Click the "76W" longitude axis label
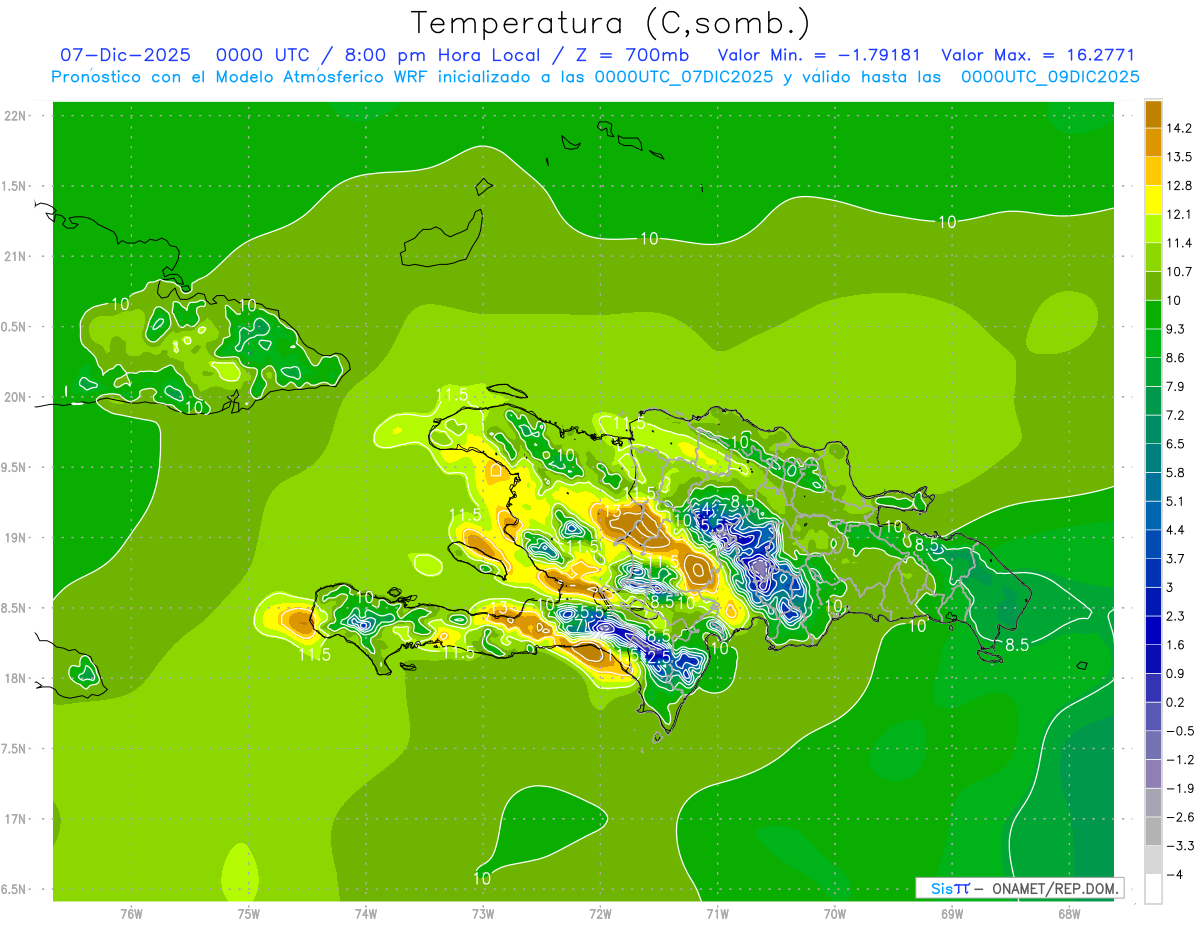 131,915
